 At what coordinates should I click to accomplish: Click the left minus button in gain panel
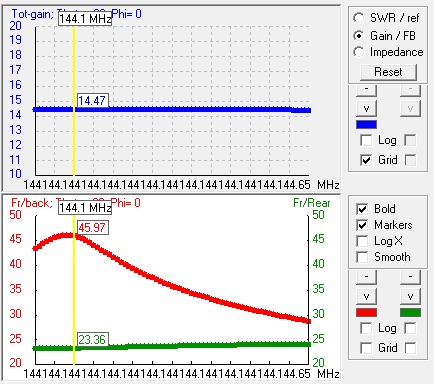pyautogui.click(x=366, y=90)
